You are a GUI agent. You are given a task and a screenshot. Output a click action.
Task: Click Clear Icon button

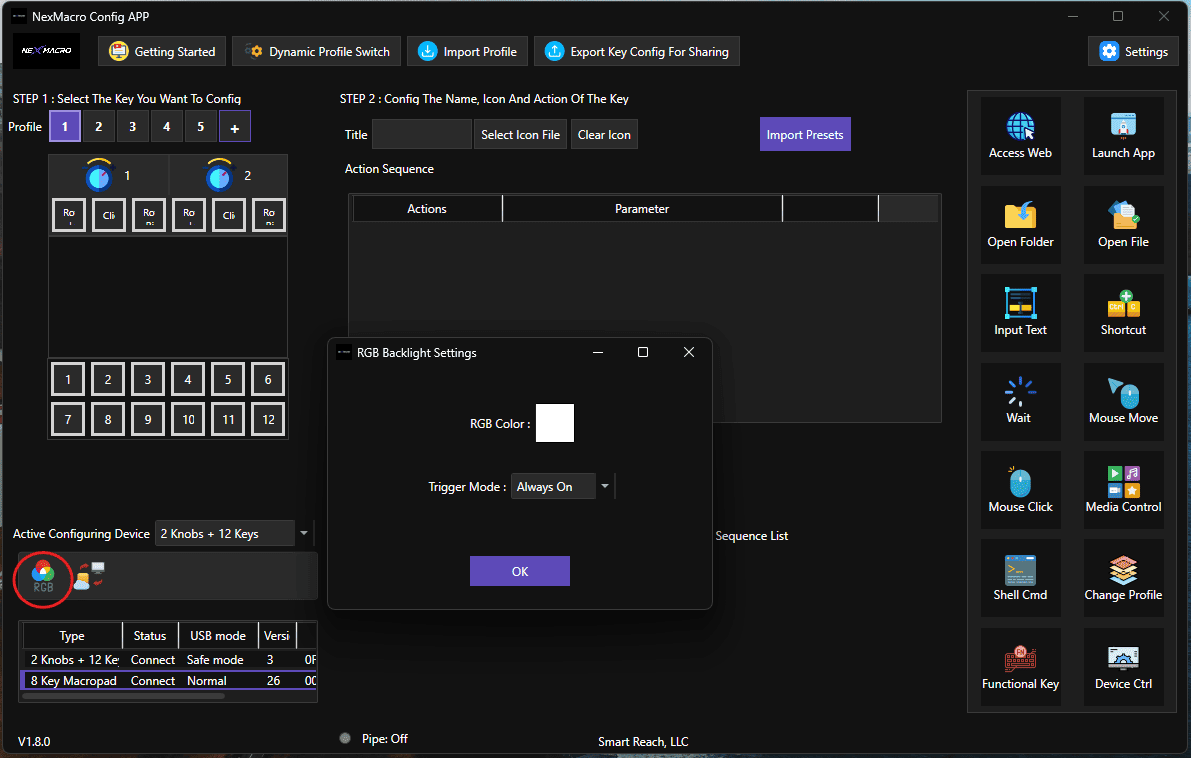pyautogui.click(x=604, y=134)
